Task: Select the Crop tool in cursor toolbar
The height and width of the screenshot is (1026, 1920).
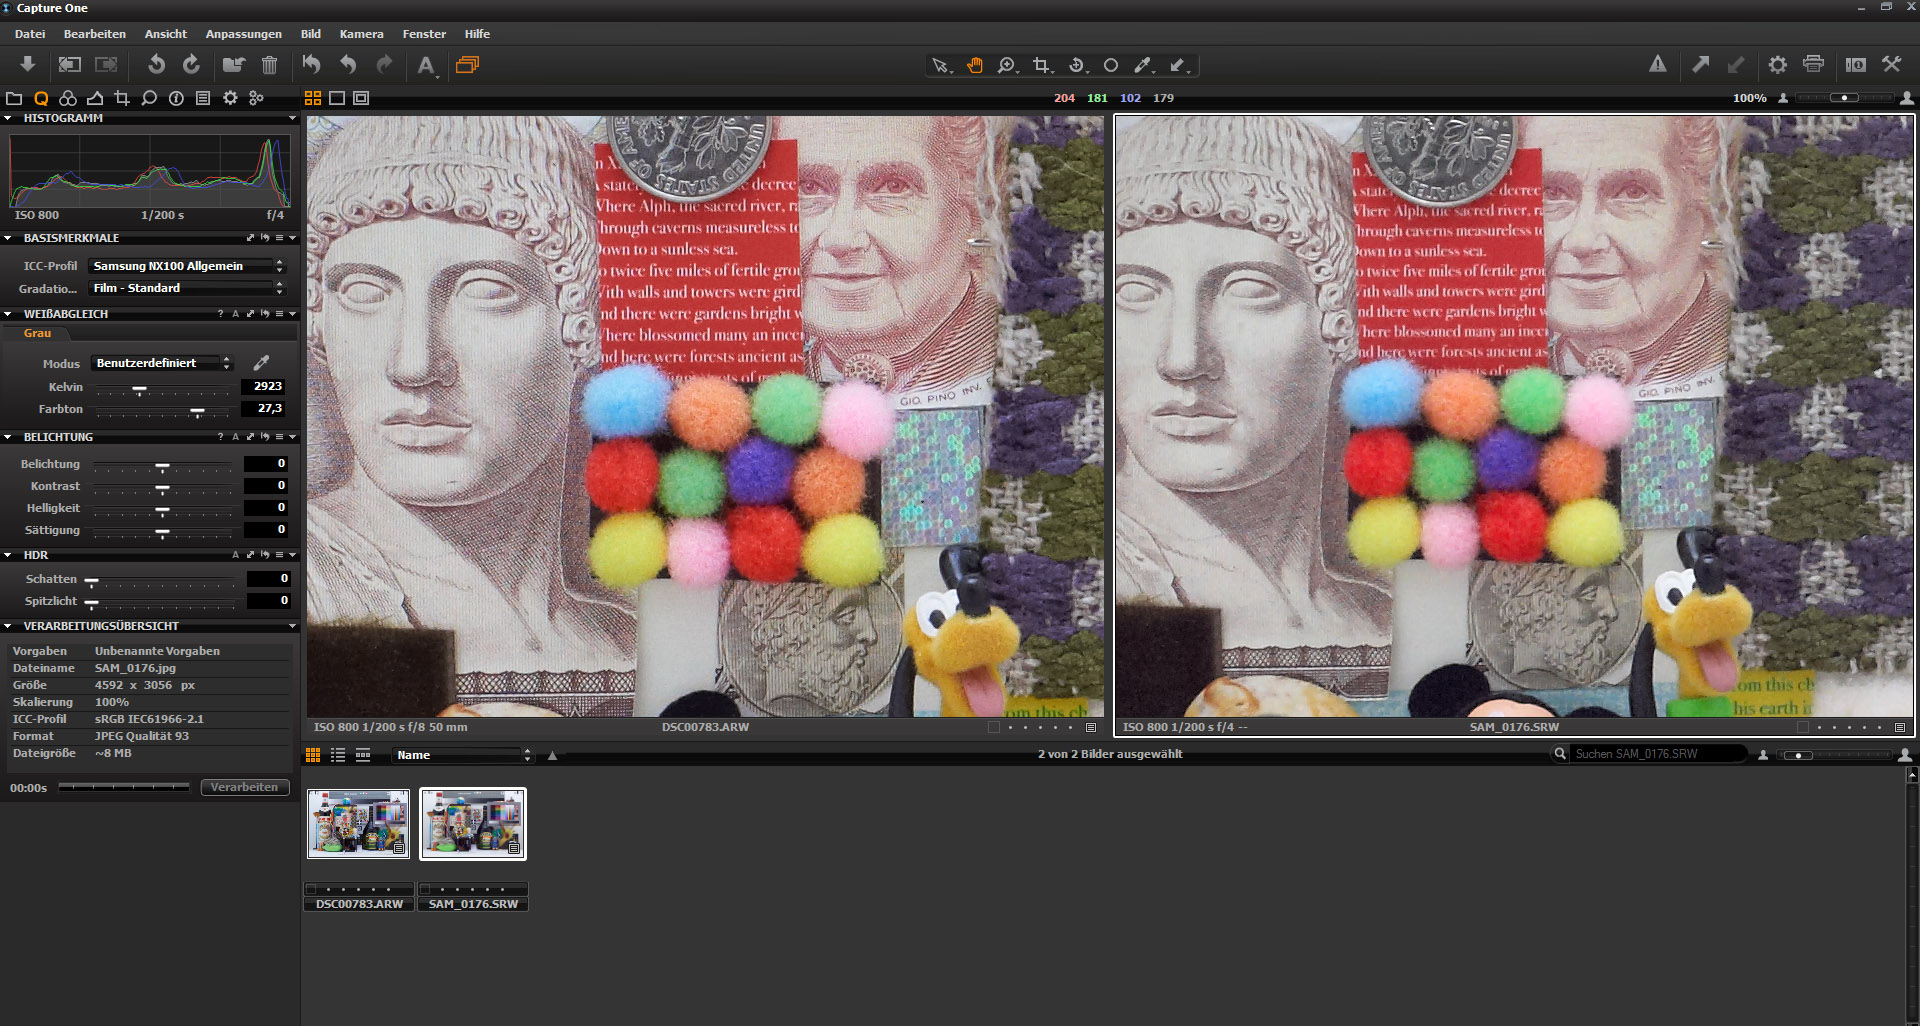Action: click(1041, 65)
